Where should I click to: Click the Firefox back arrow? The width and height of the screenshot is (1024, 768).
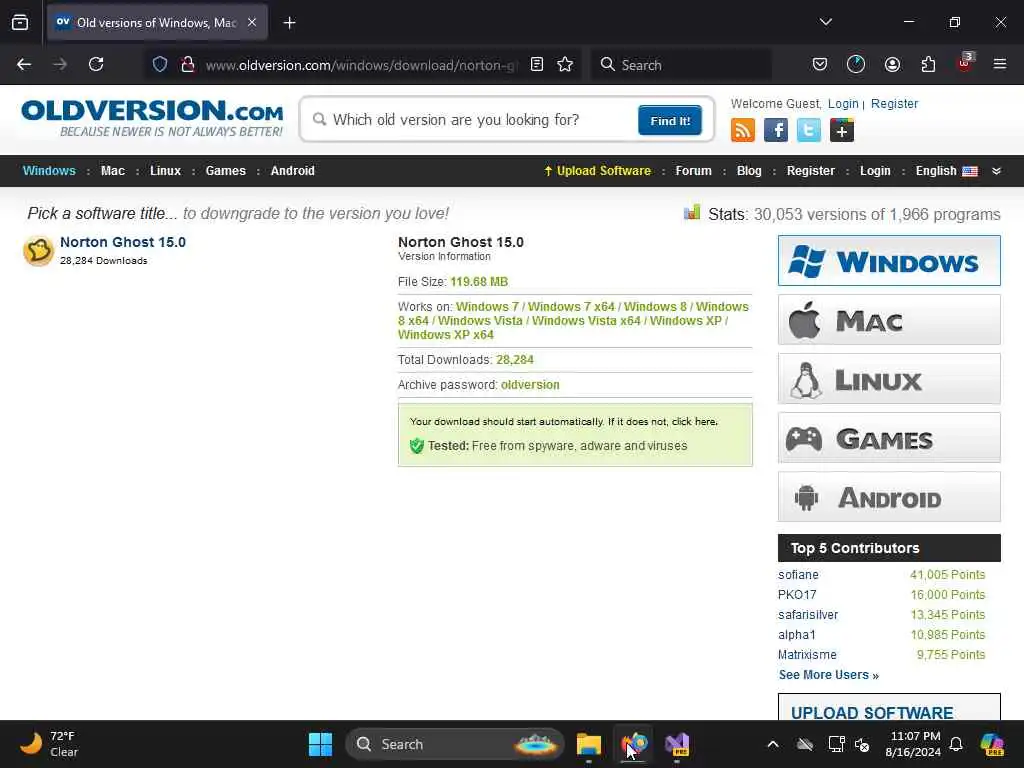24,64
